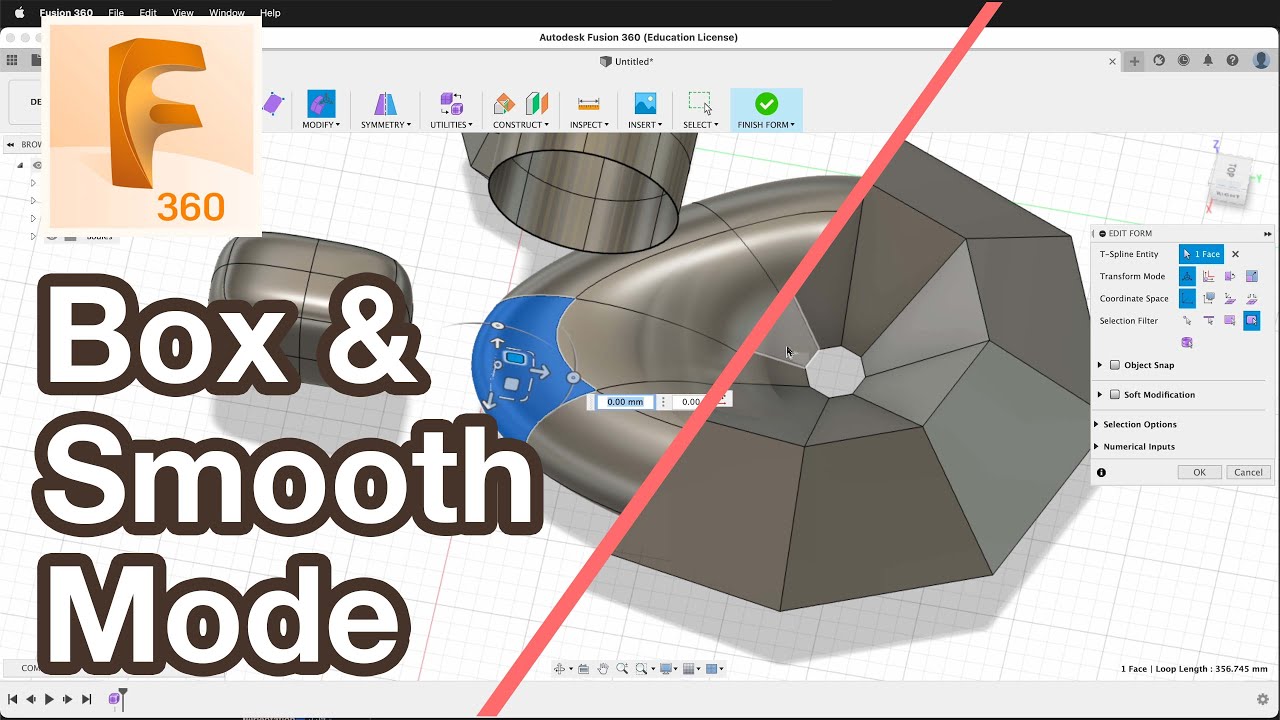Select View Space coordinate icon
This screenshot has width=1280, height=720.
pyautogui.click(x=1208, y=298)
